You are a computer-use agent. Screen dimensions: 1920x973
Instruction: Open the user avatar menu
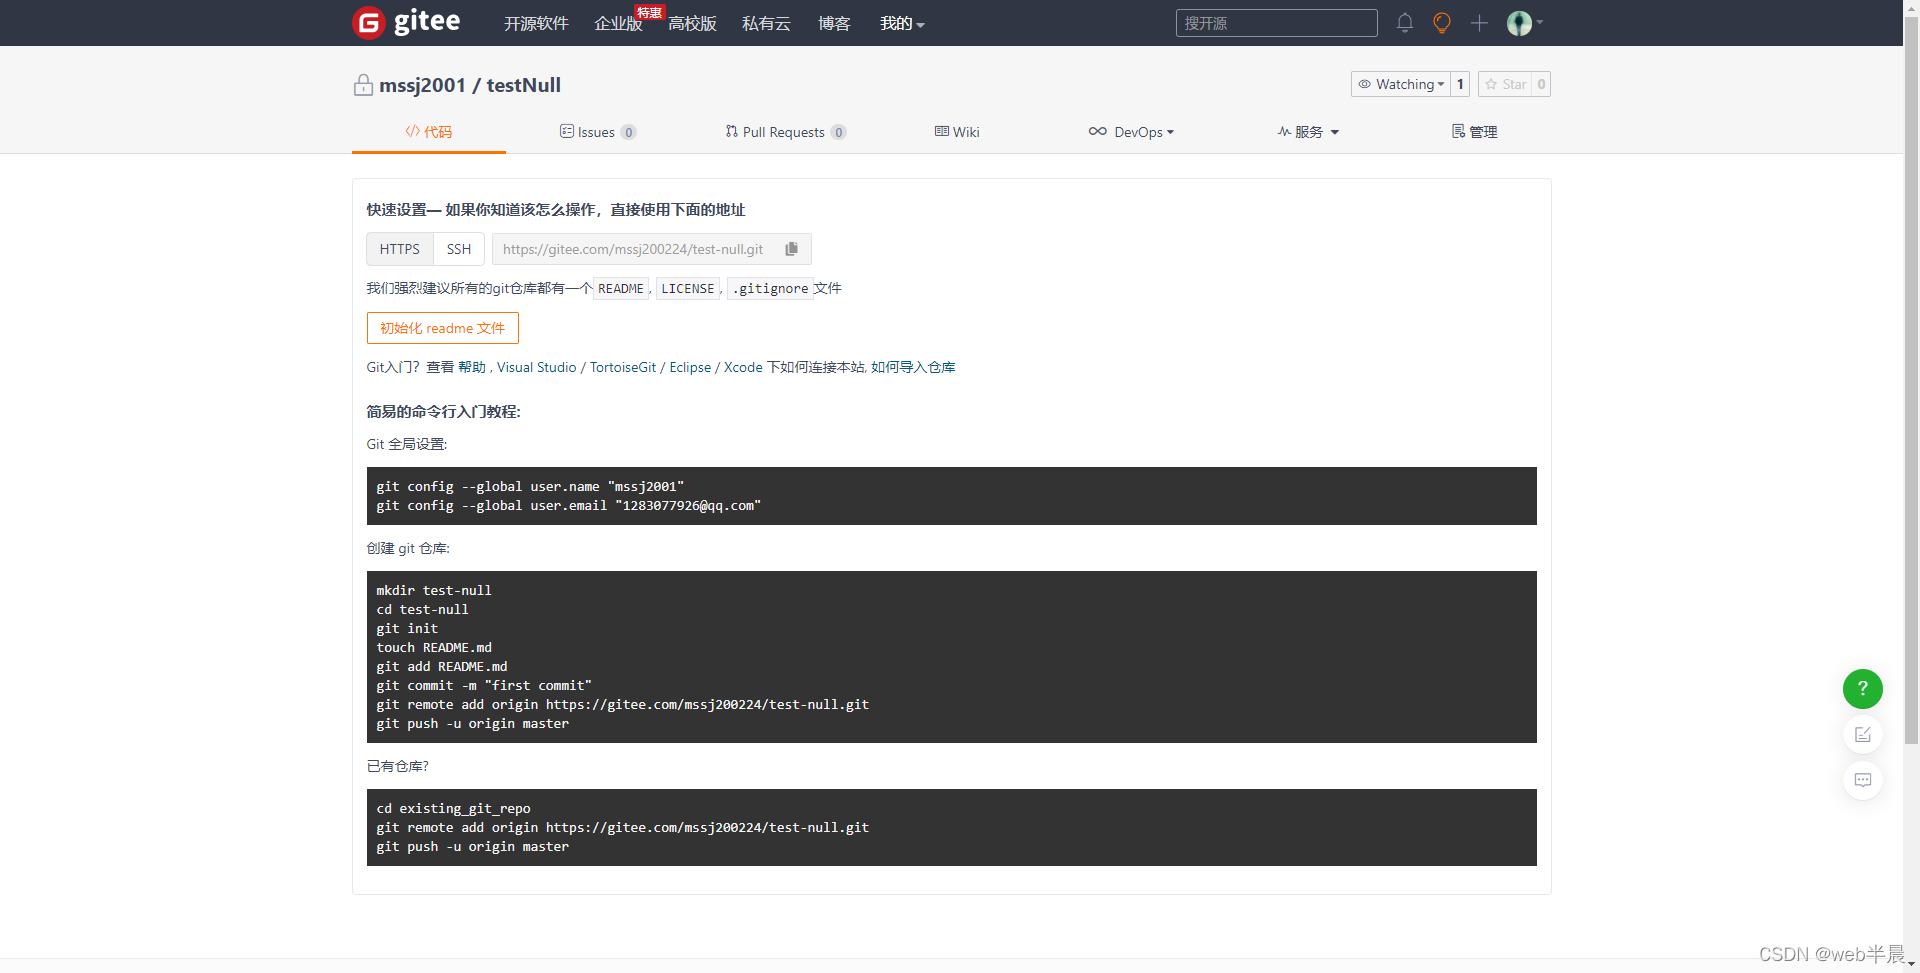1524,22
